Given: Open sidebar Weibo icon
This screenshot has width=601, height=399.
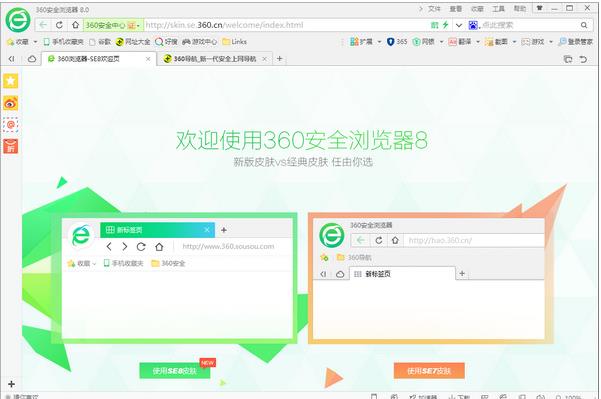Looking at the screenshot, I should tap(11, 103).
